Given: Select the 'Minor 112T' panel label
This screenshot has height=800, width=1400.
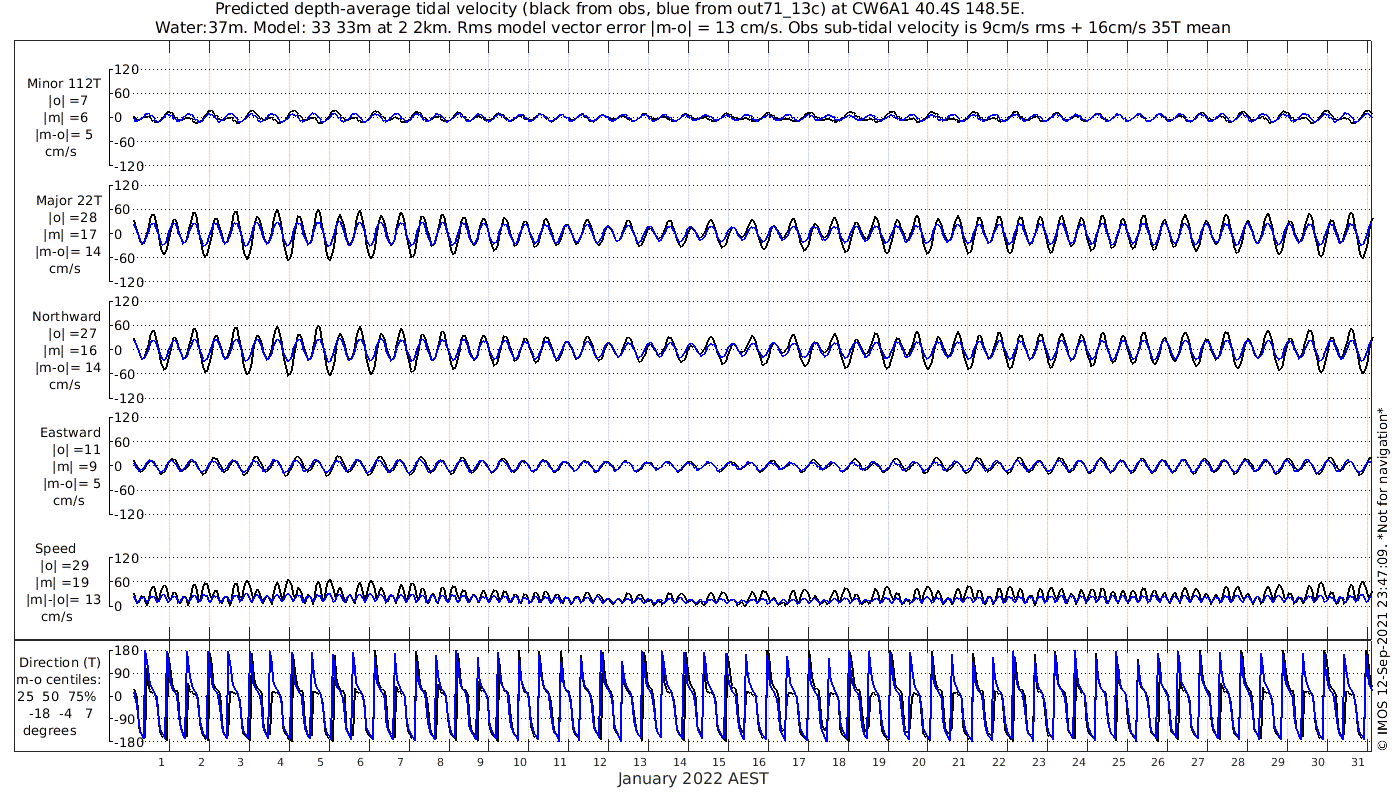Looking at the screenshot, I should (64, 83).
